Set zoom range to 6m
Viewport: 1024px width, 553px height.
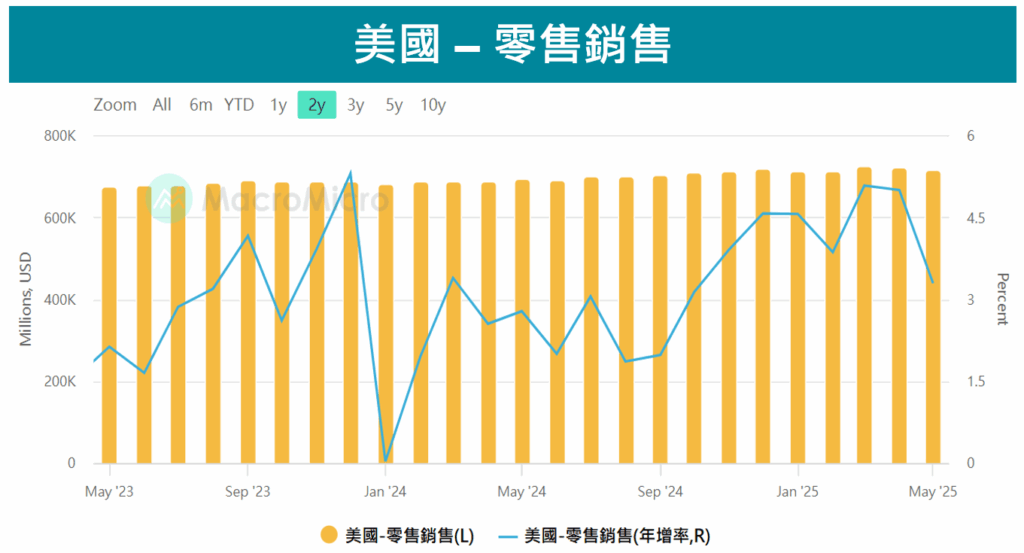(x=200, y=105)
